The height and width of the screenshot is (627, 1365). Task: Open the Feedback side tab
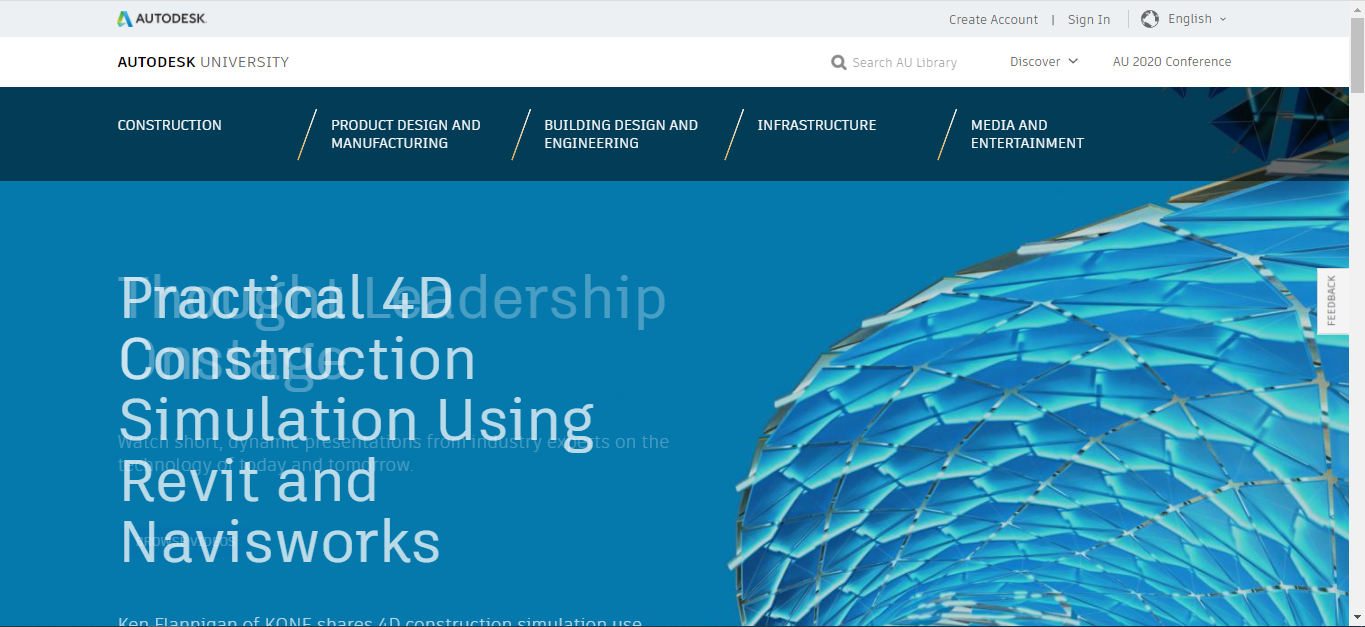coord(1332,301)
